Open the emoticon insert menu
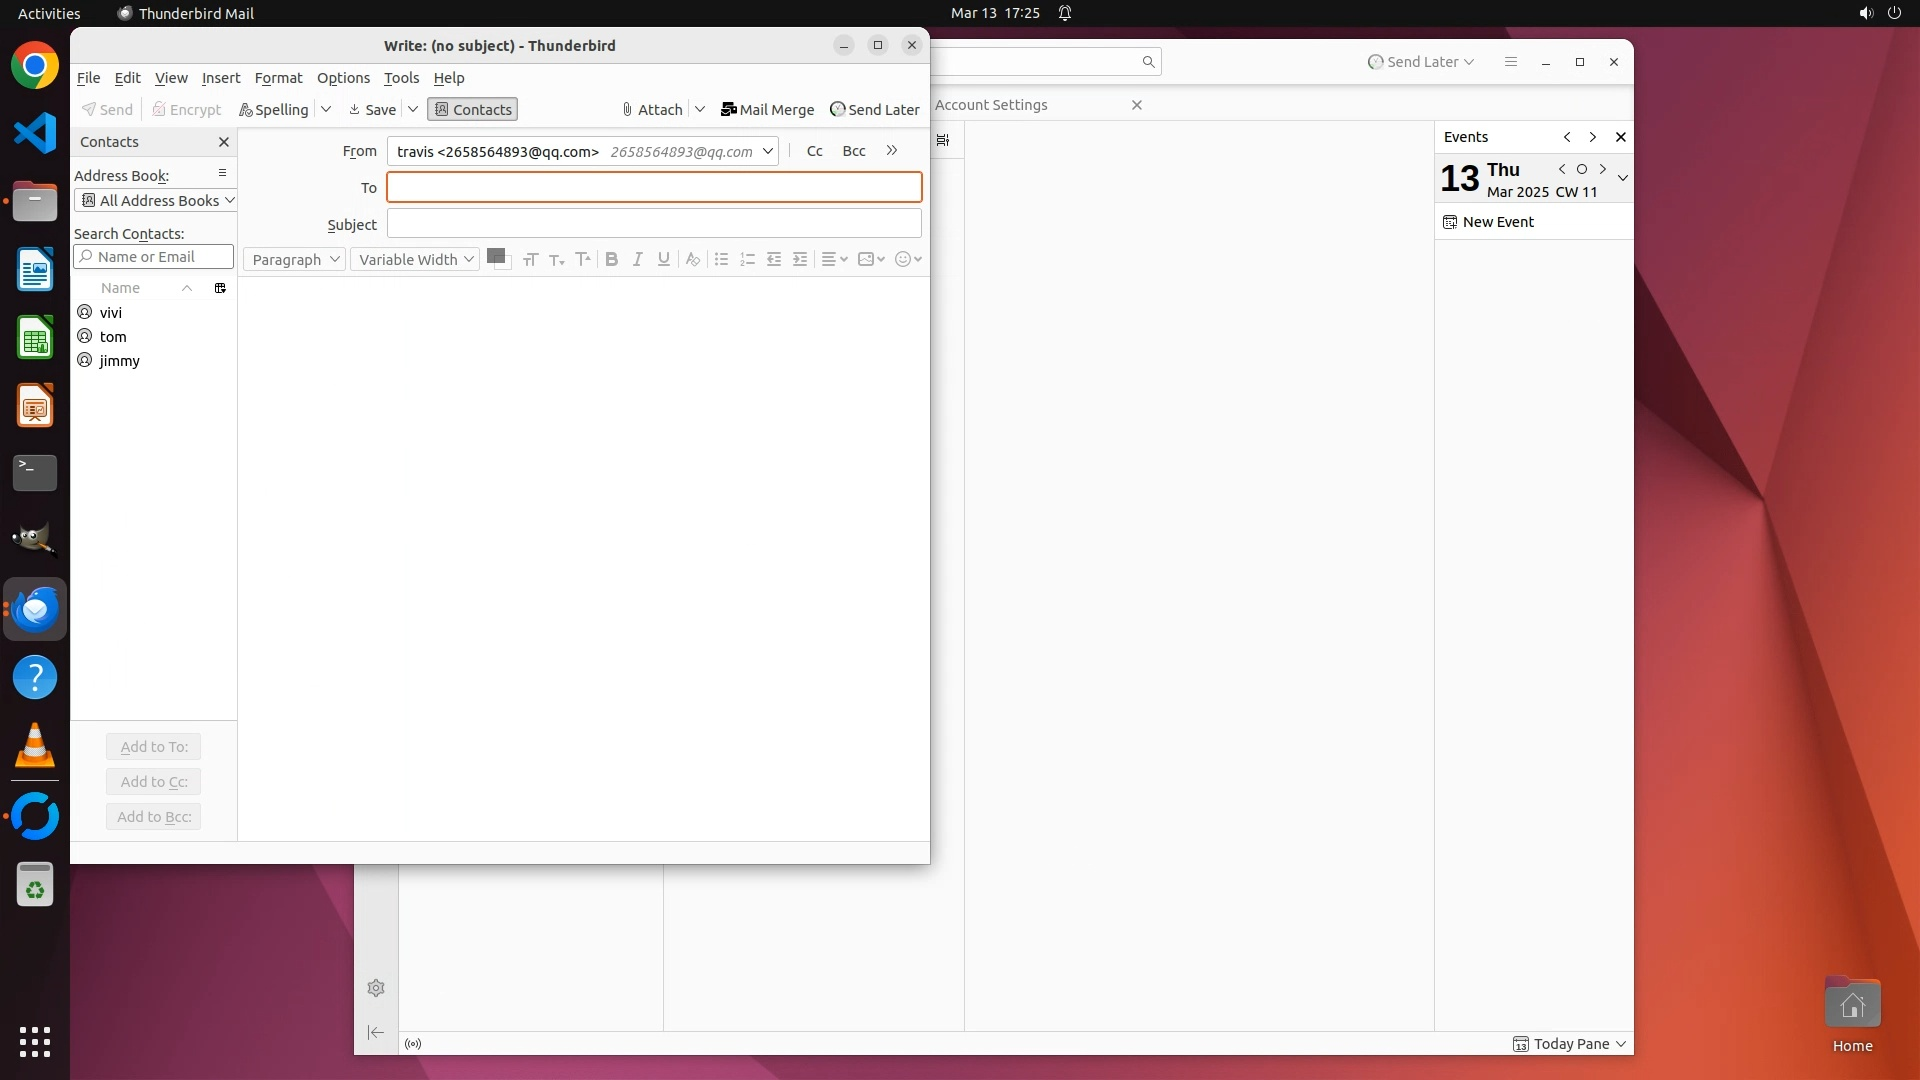The image size is (1920, 1080). [907, 259]
